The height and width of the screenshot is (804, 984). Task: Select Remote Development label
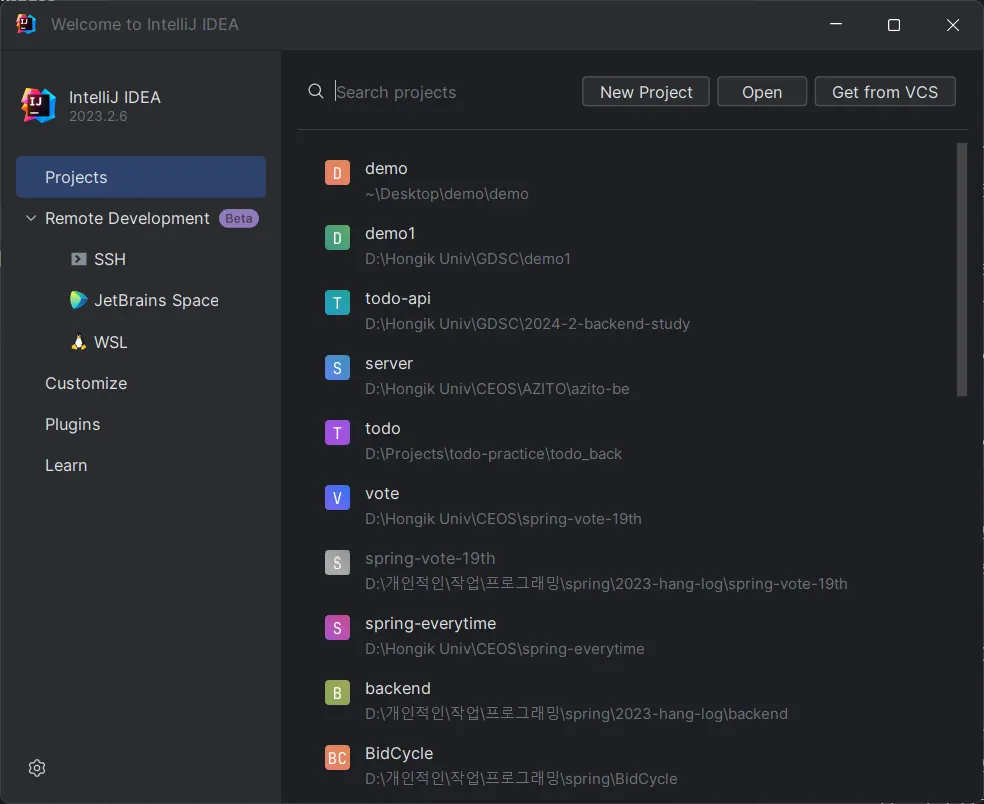[x=127, y=218]
